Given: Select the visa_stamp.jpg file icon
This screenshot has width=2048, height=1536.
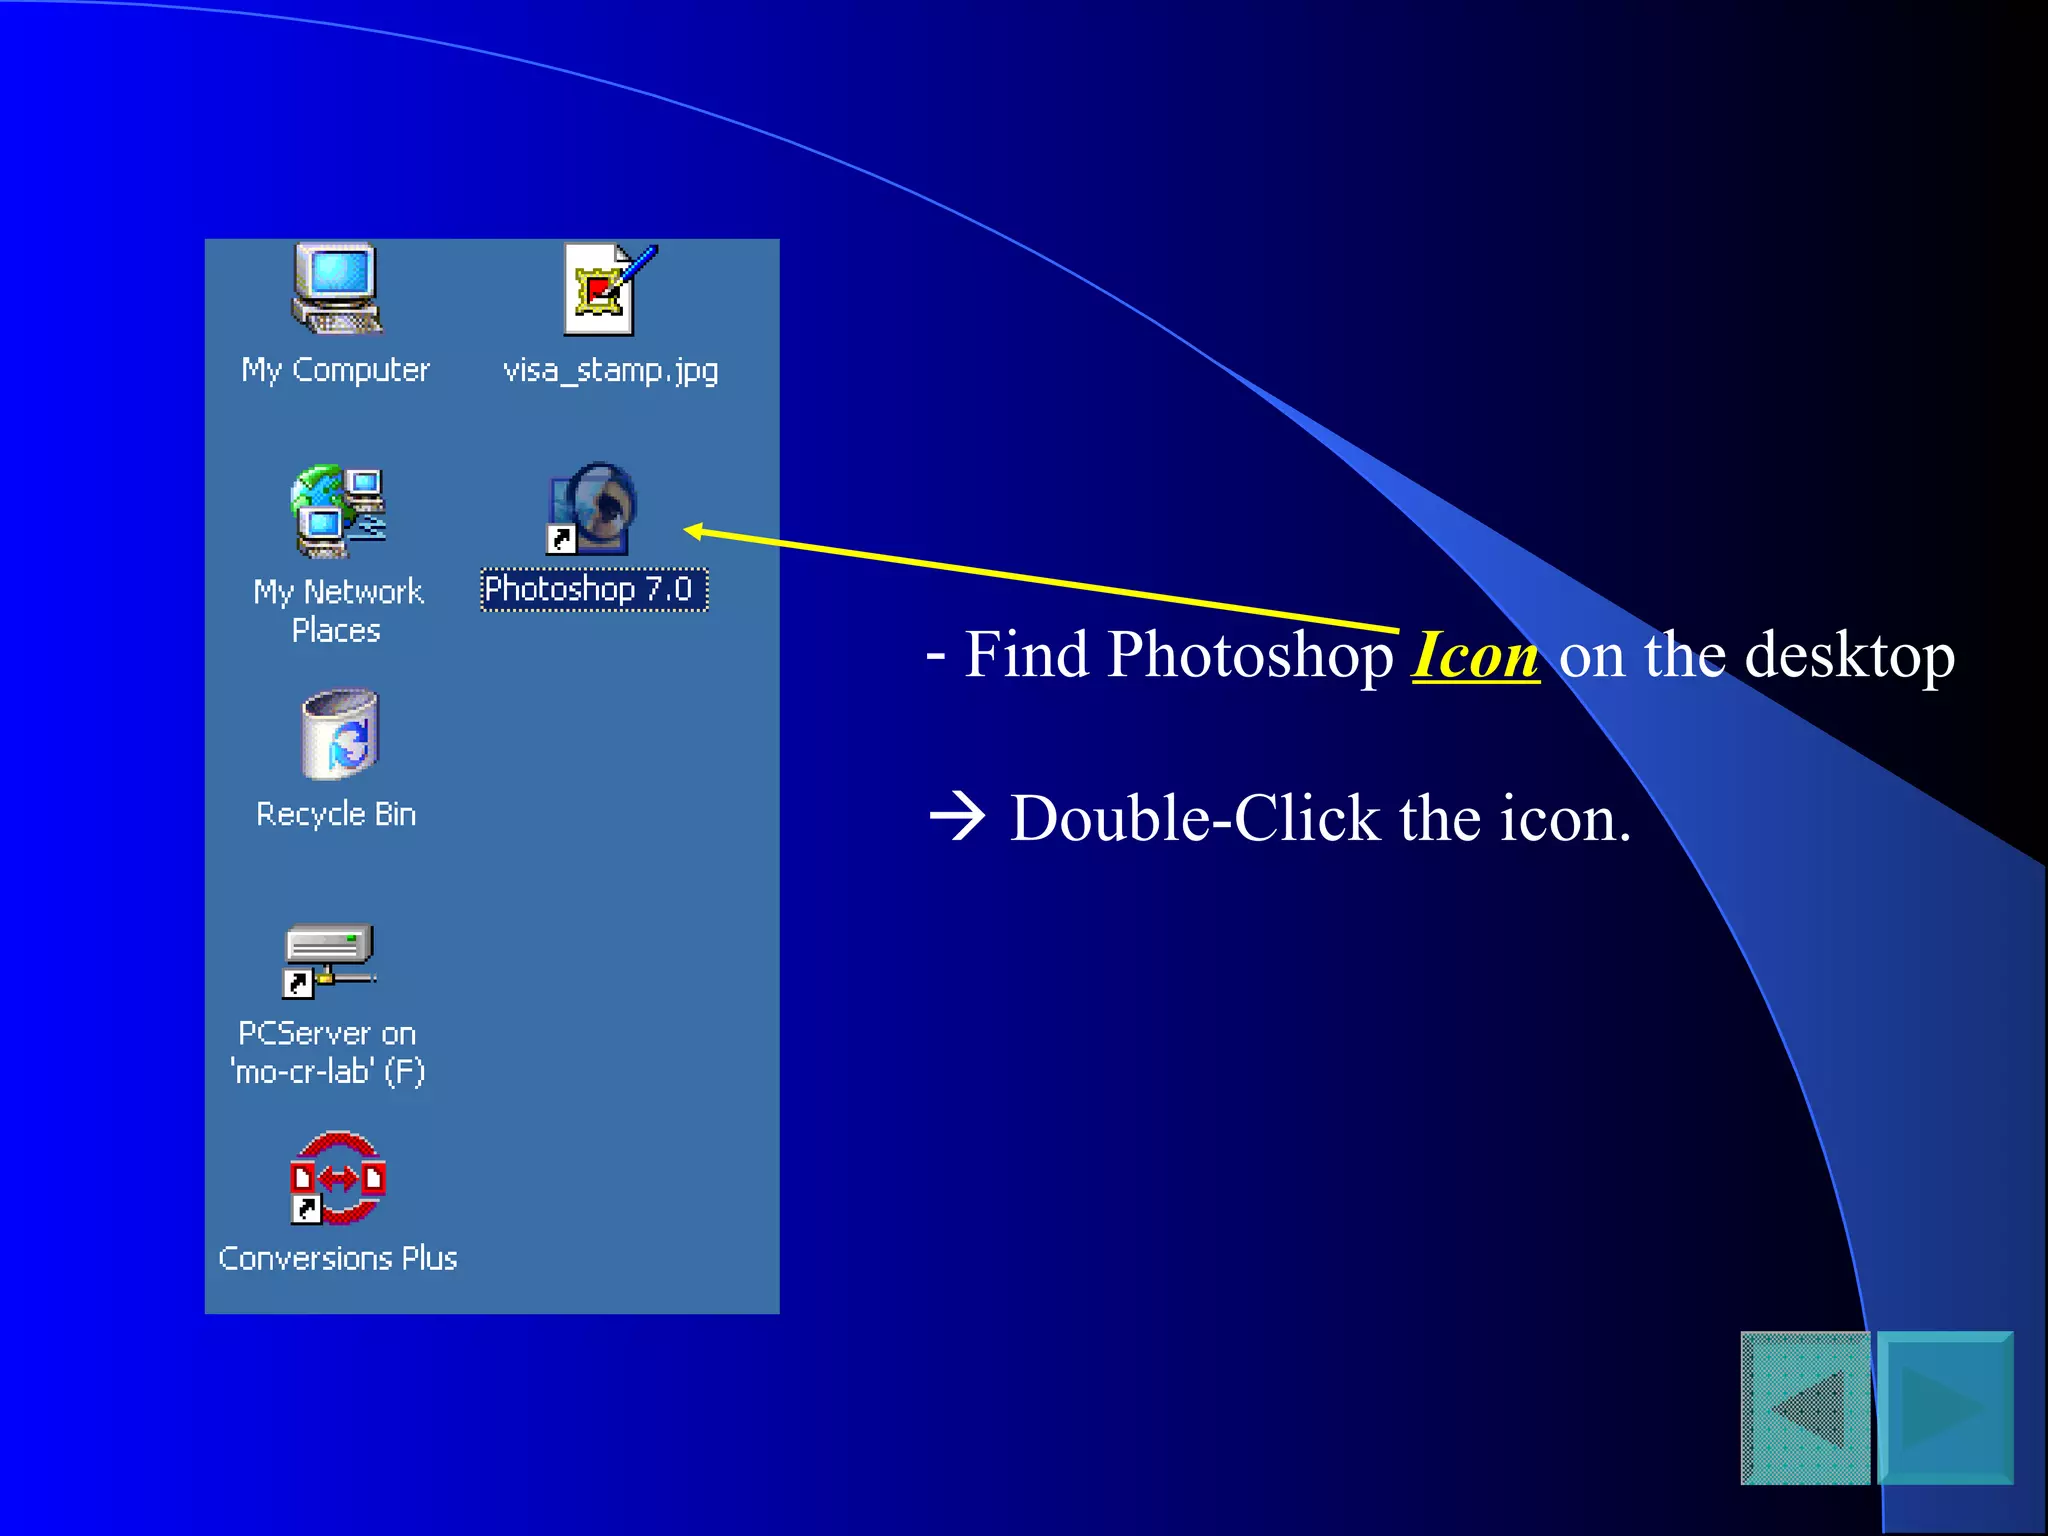Looking at the screenshot, I should [610, 289].
